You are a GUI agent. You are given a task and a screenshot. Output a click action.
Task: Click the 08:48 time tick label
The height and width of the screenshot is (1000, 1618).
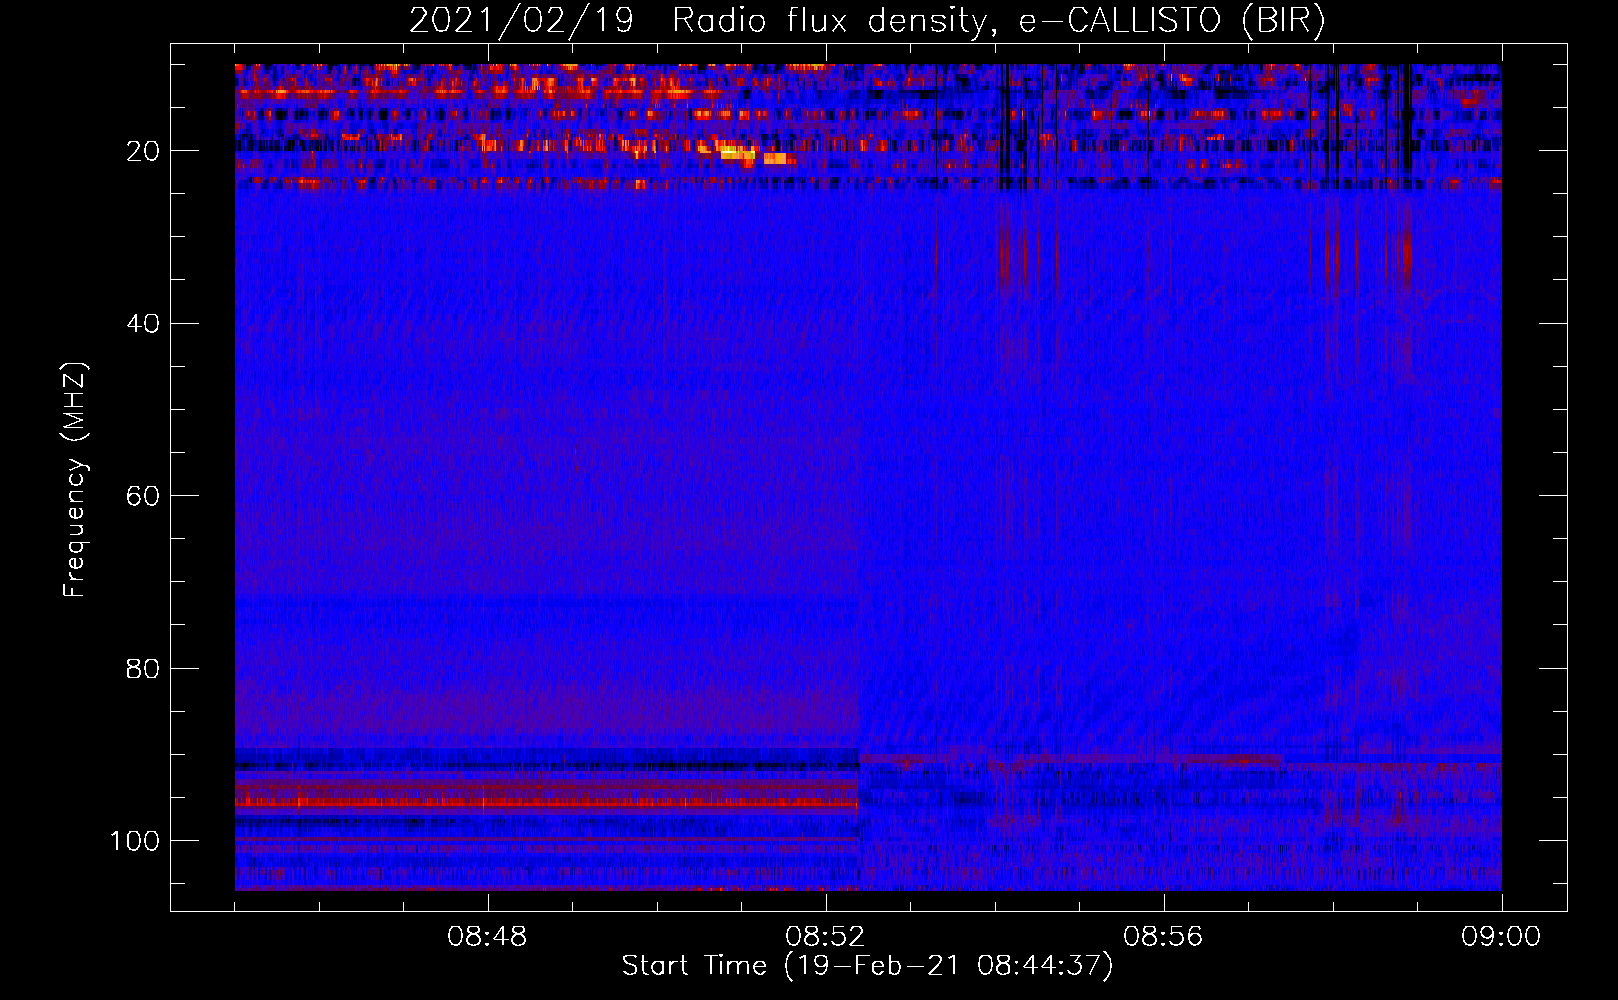(487, 937)
